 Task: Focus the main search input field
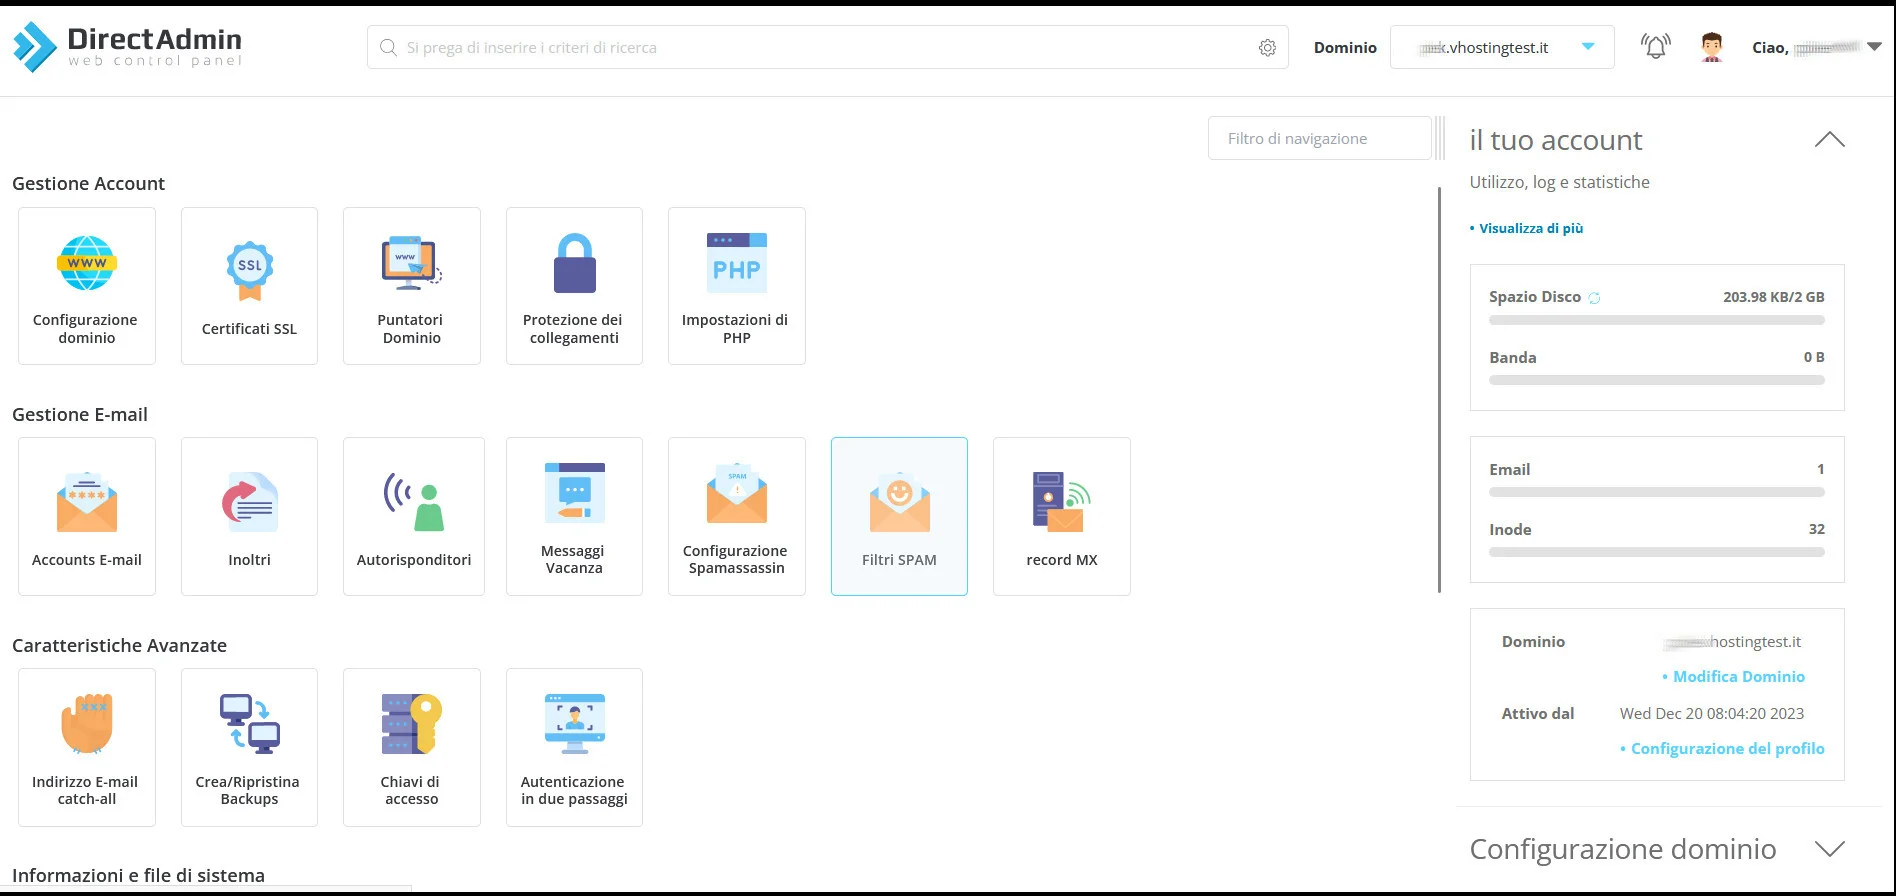828,47
